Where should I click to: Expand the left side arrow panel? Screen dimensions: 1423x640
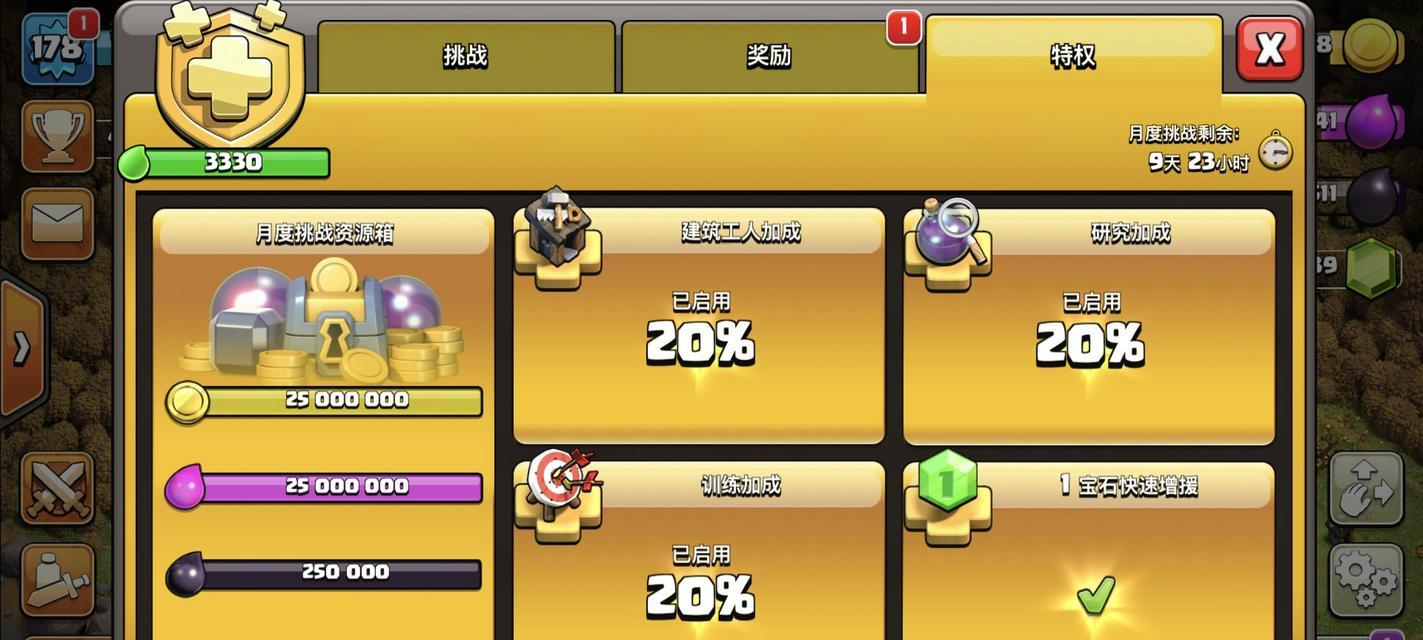pyautogui.click(x=22, y=346)
